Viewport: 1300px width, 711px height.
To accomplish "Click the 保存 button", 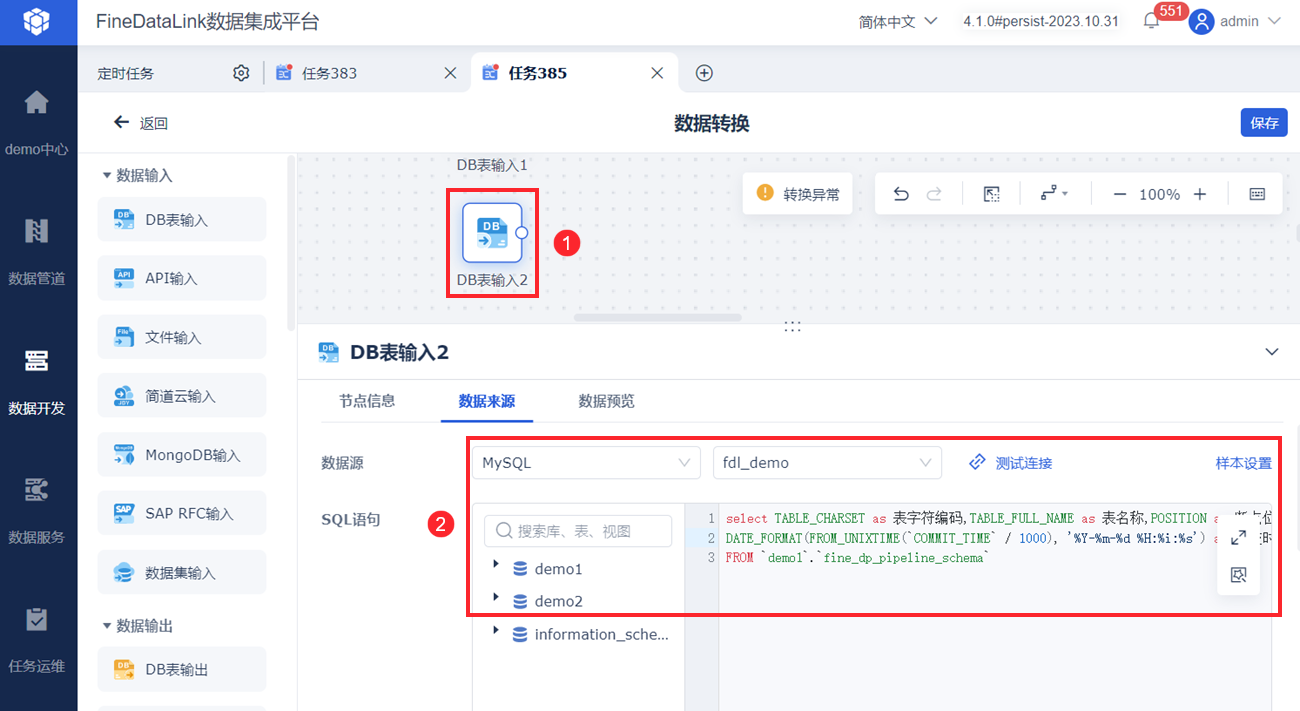I will coord(1264,123).
